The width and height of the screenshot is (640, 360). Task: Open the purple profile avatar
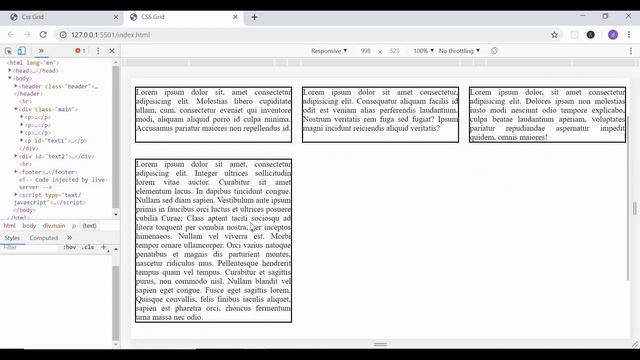[613, 35]
